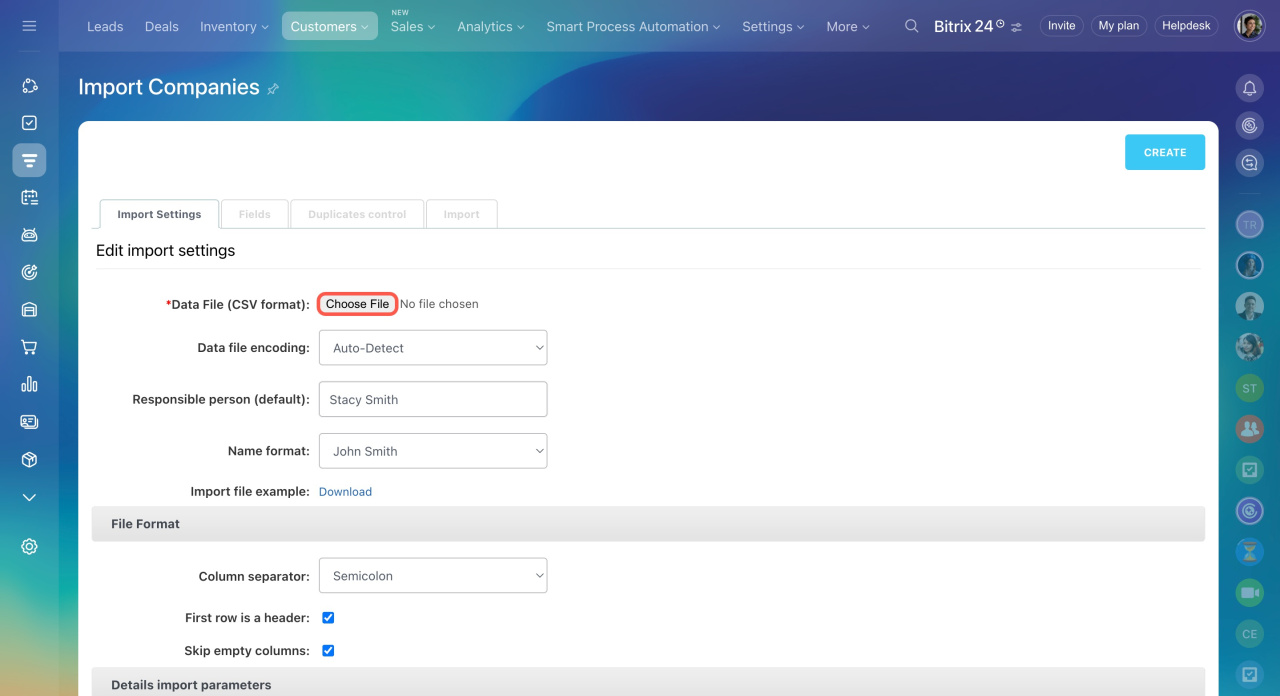Open the search magnifier in top bar
Viewport: 1280px width, 696px height.
click(x=911, y=26)
